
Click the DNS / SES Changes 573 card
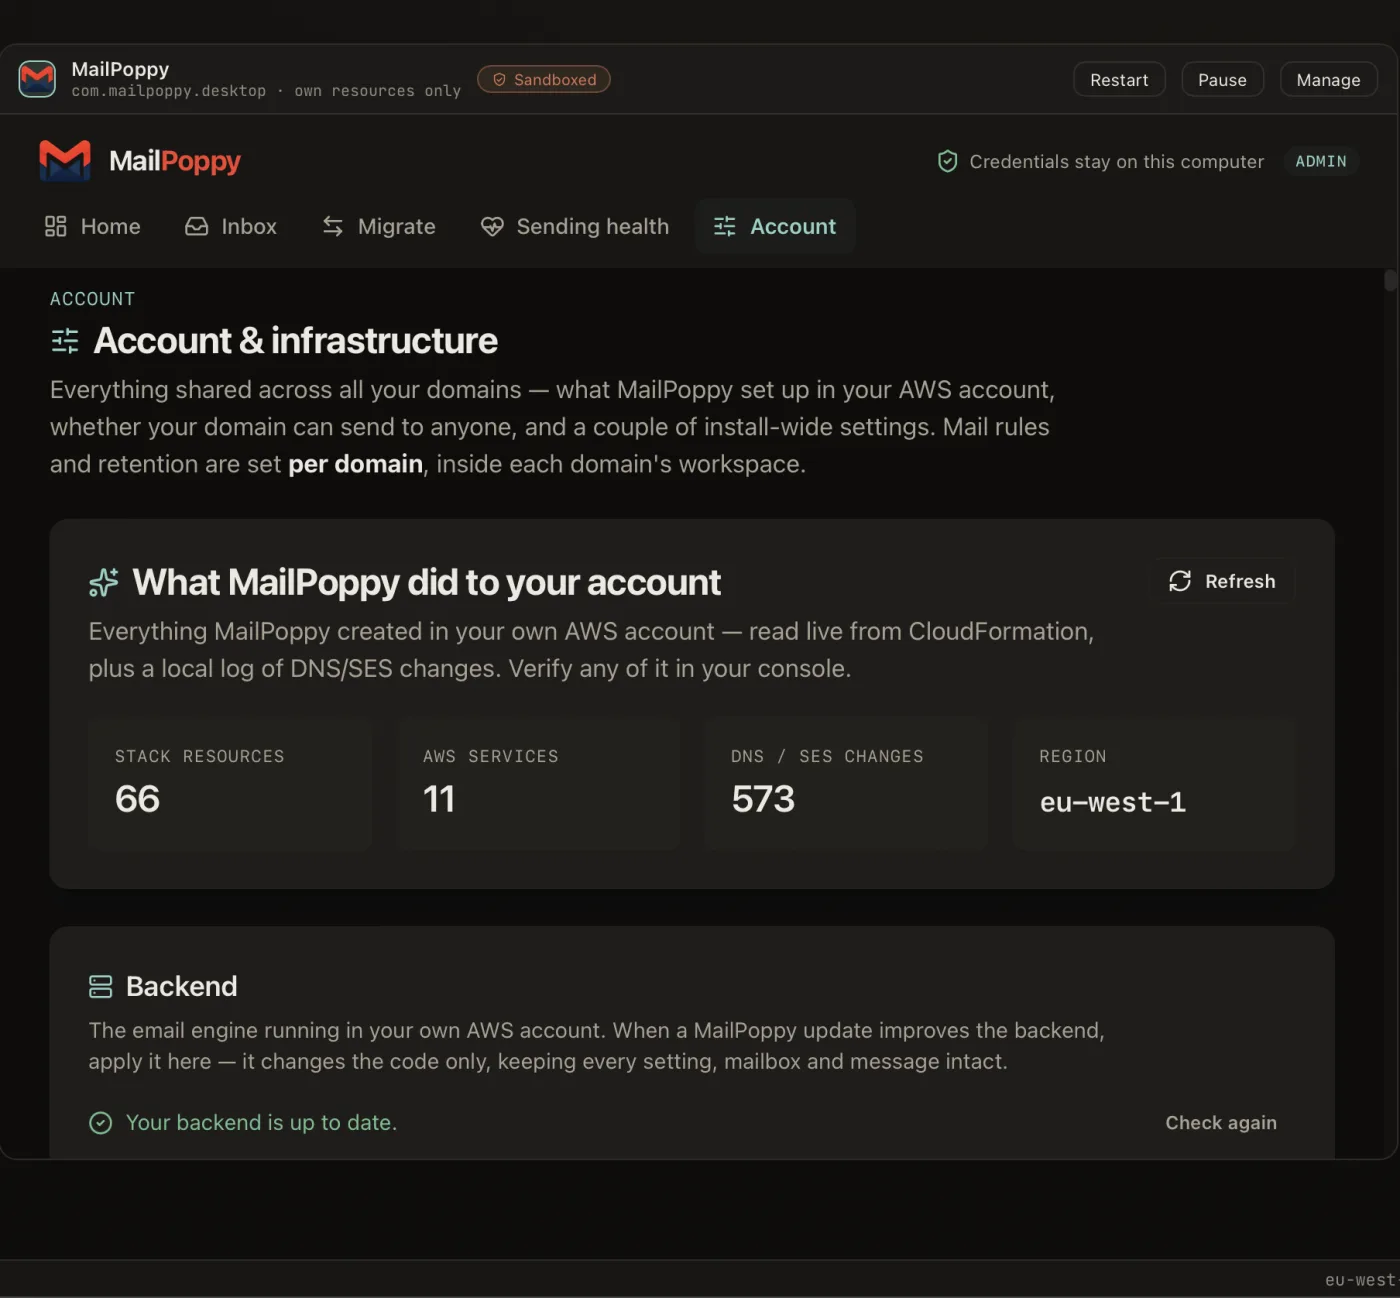[846, 784]
